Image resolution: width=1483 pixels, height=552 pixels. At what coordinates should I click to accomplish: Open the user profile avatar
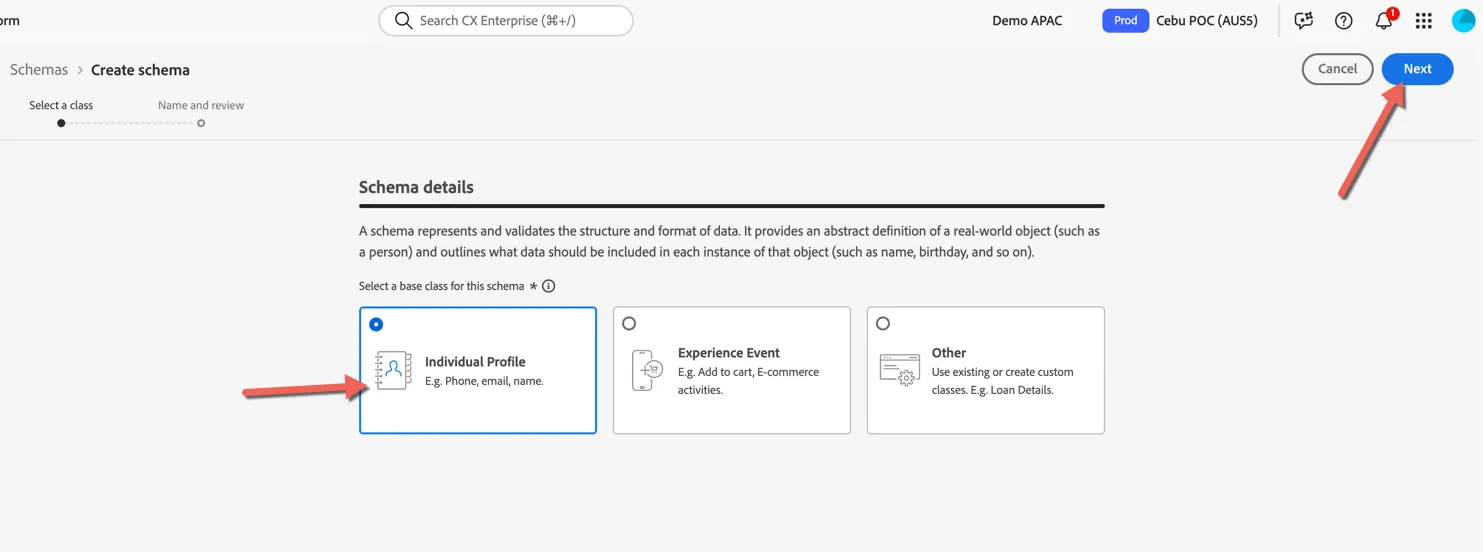[1463, 20]
